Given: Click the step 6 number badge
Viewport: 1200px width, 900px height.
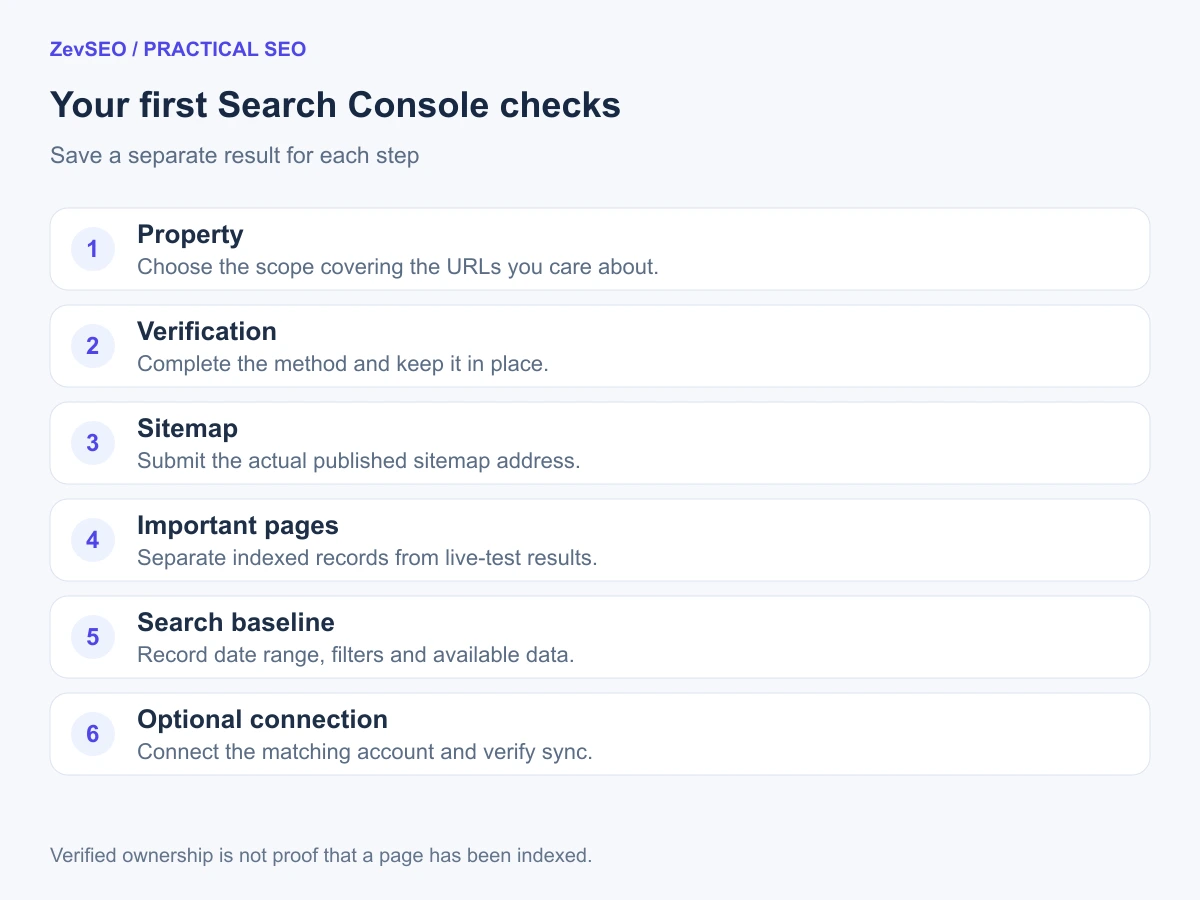Looking at the screenshot, I should point(93,734).
